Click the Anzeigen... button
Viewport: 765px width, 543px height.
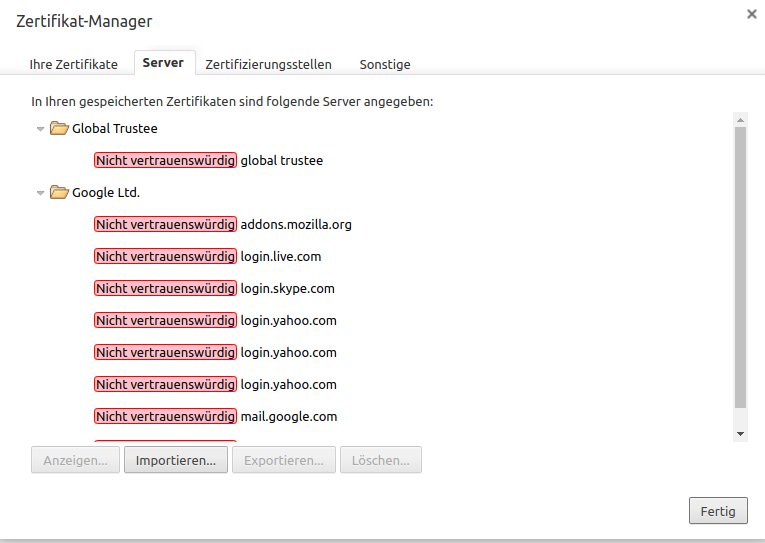click(76, 460)
